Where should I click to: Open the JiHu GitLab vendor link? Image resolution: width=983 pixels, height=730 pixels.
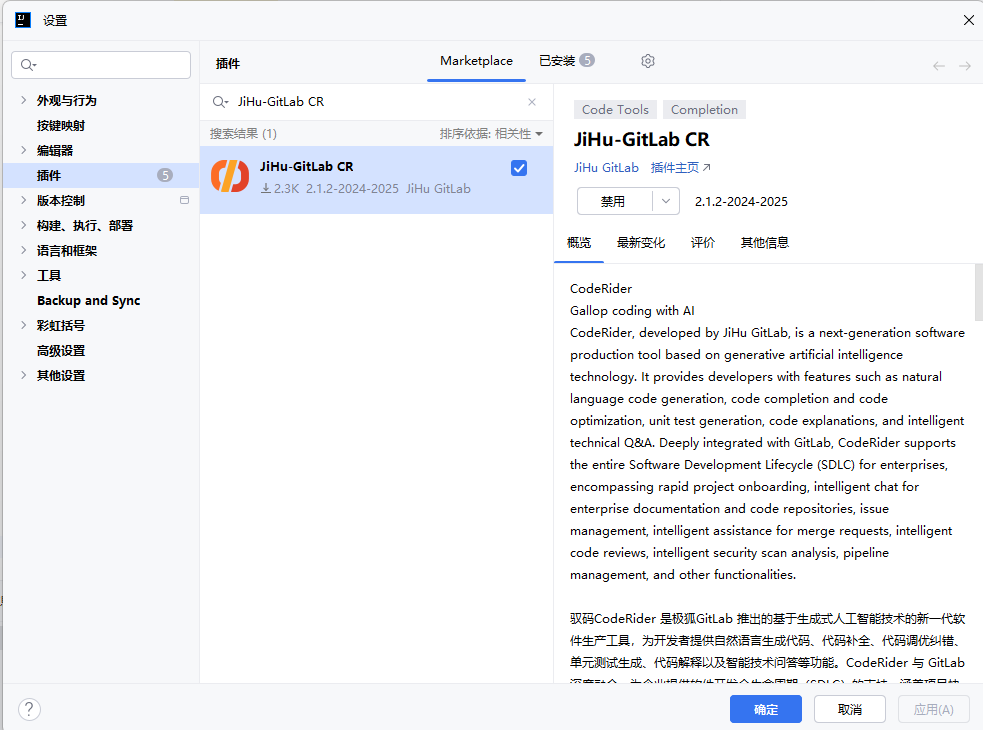(x=606, y=167)
